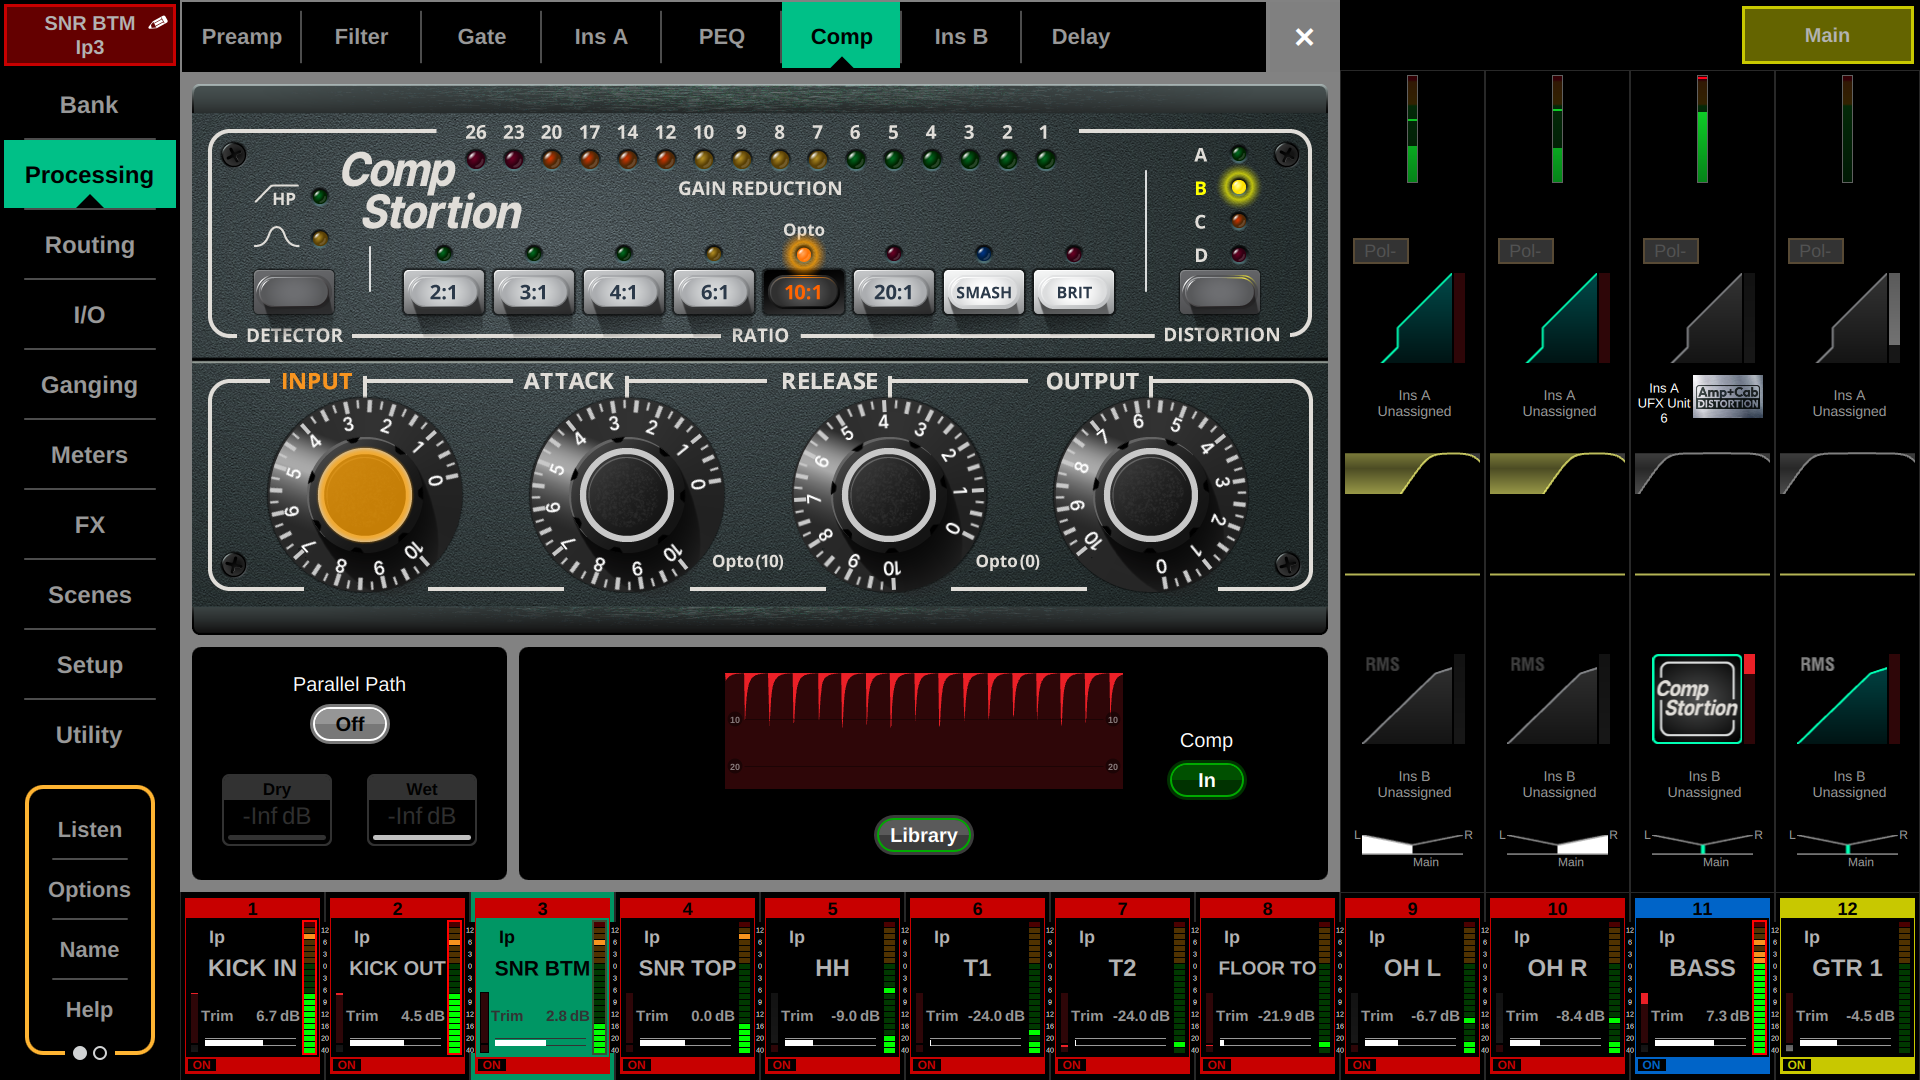Toggle the Parallel Path Off switch
The height and width of the screenshot is (1080, 1920).
(x=349, y=724)
